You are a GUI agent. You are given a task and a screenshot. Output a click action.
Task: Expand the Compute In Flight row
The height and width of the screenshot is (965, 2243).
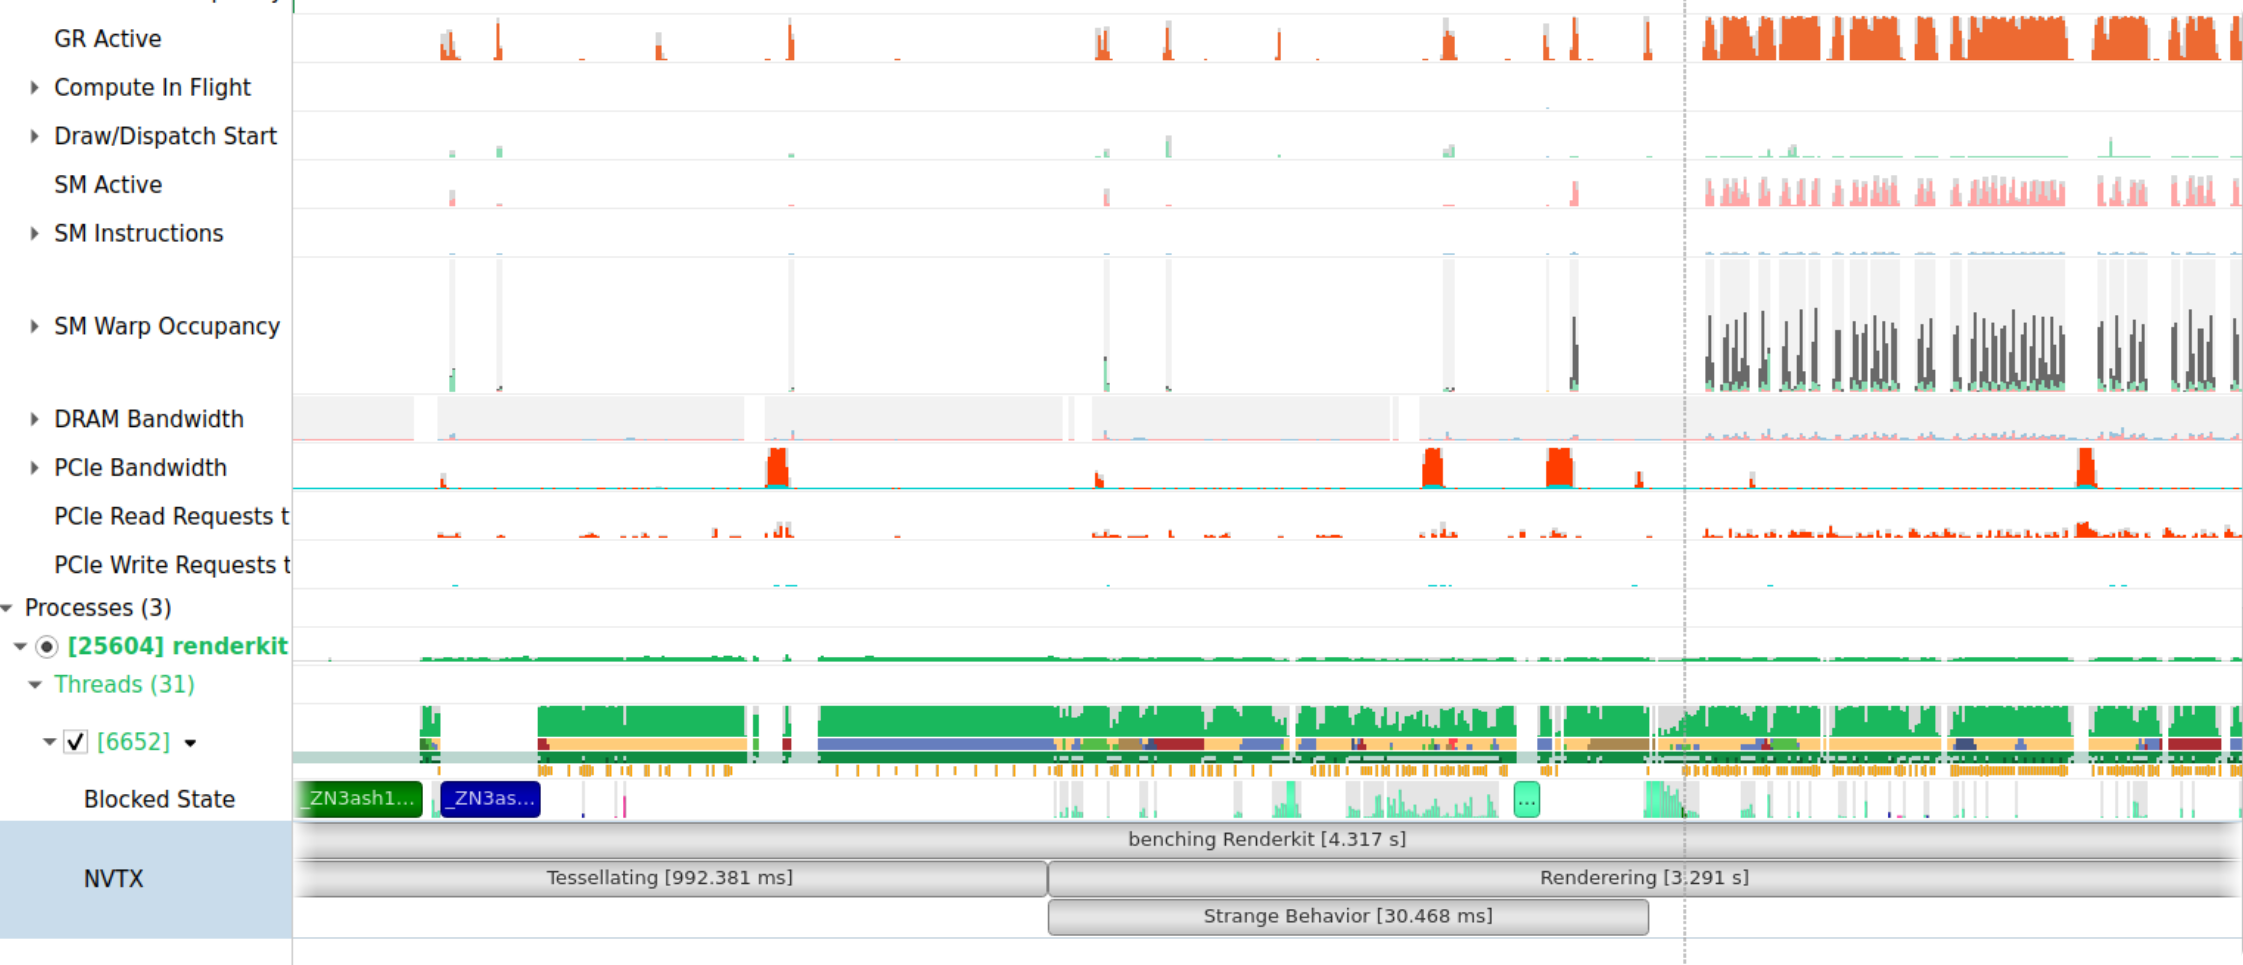[34, 88]
